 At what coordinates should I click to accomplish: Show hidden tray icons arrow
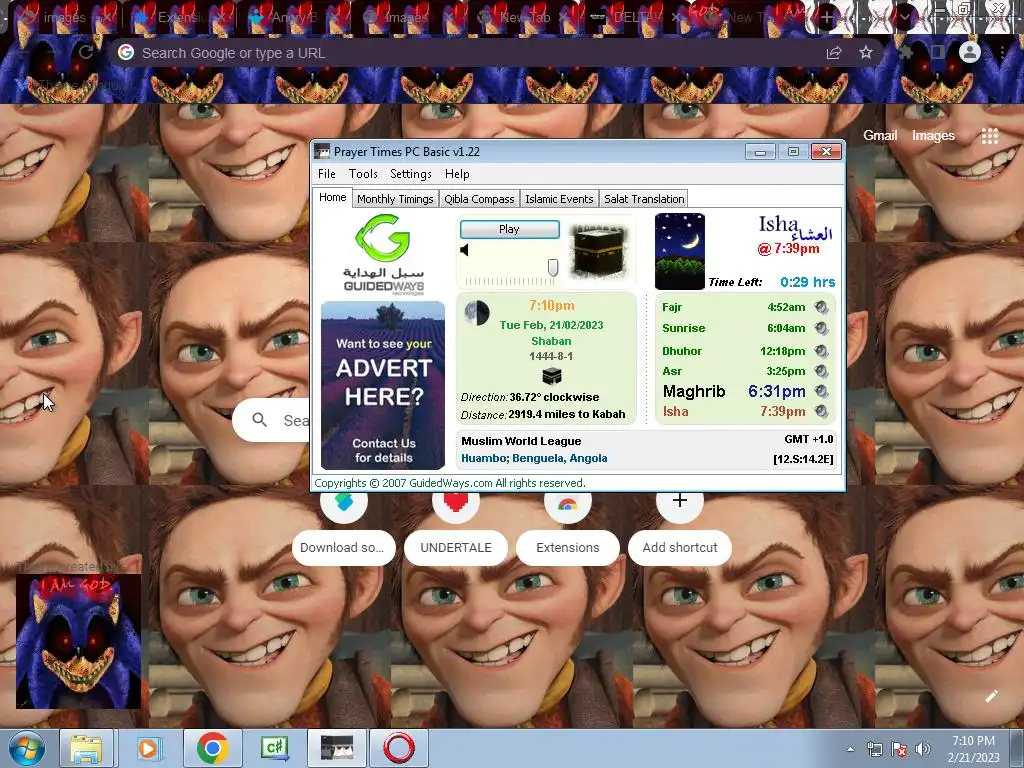[850, 749]
